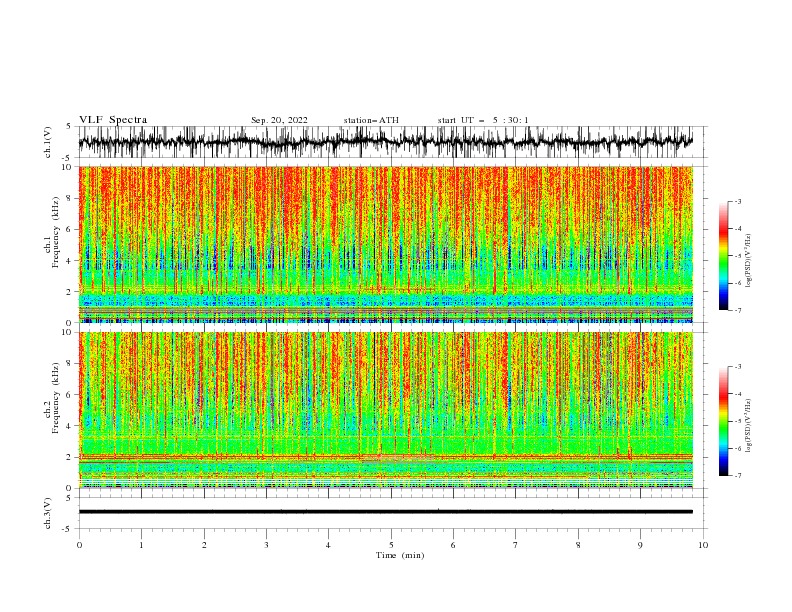
Task: Click the "ch.3(V)" waveform axis label
Action: [48, 513]
